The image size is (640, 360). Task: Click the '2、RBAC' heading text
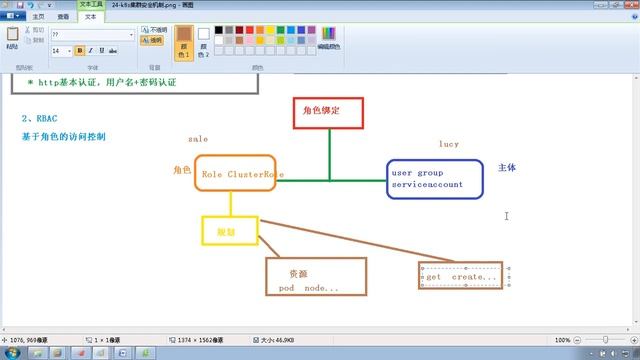tap(40, 118)
